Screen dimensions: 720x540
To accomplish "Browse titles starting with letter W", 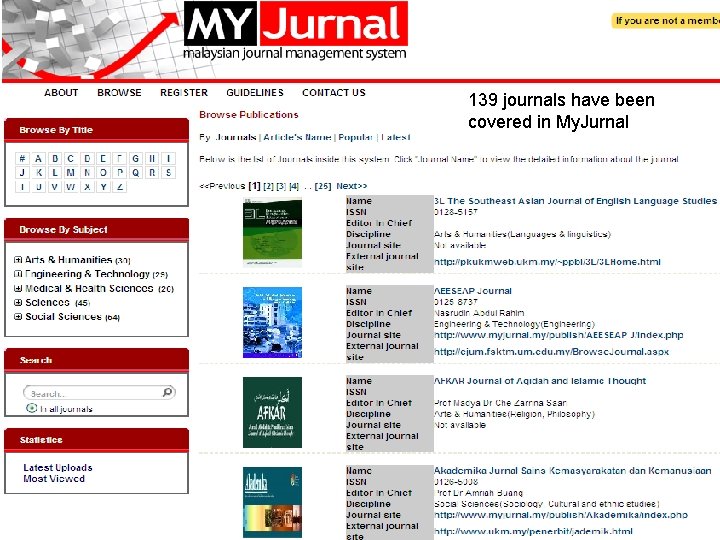I will (x=71, y=187).
